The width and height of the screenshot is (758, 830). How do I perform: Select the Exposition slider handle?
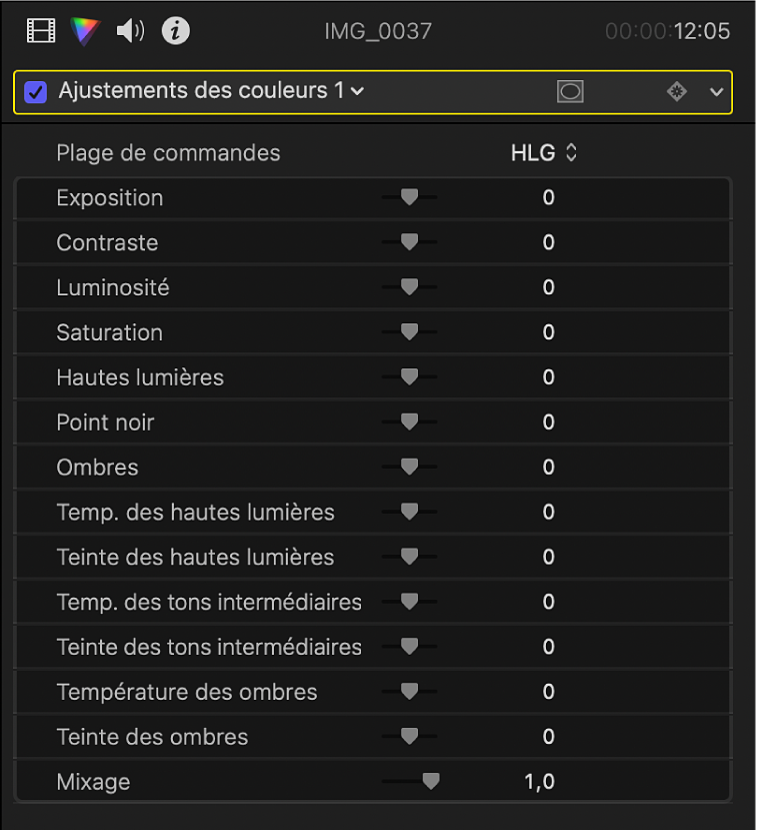409,197
